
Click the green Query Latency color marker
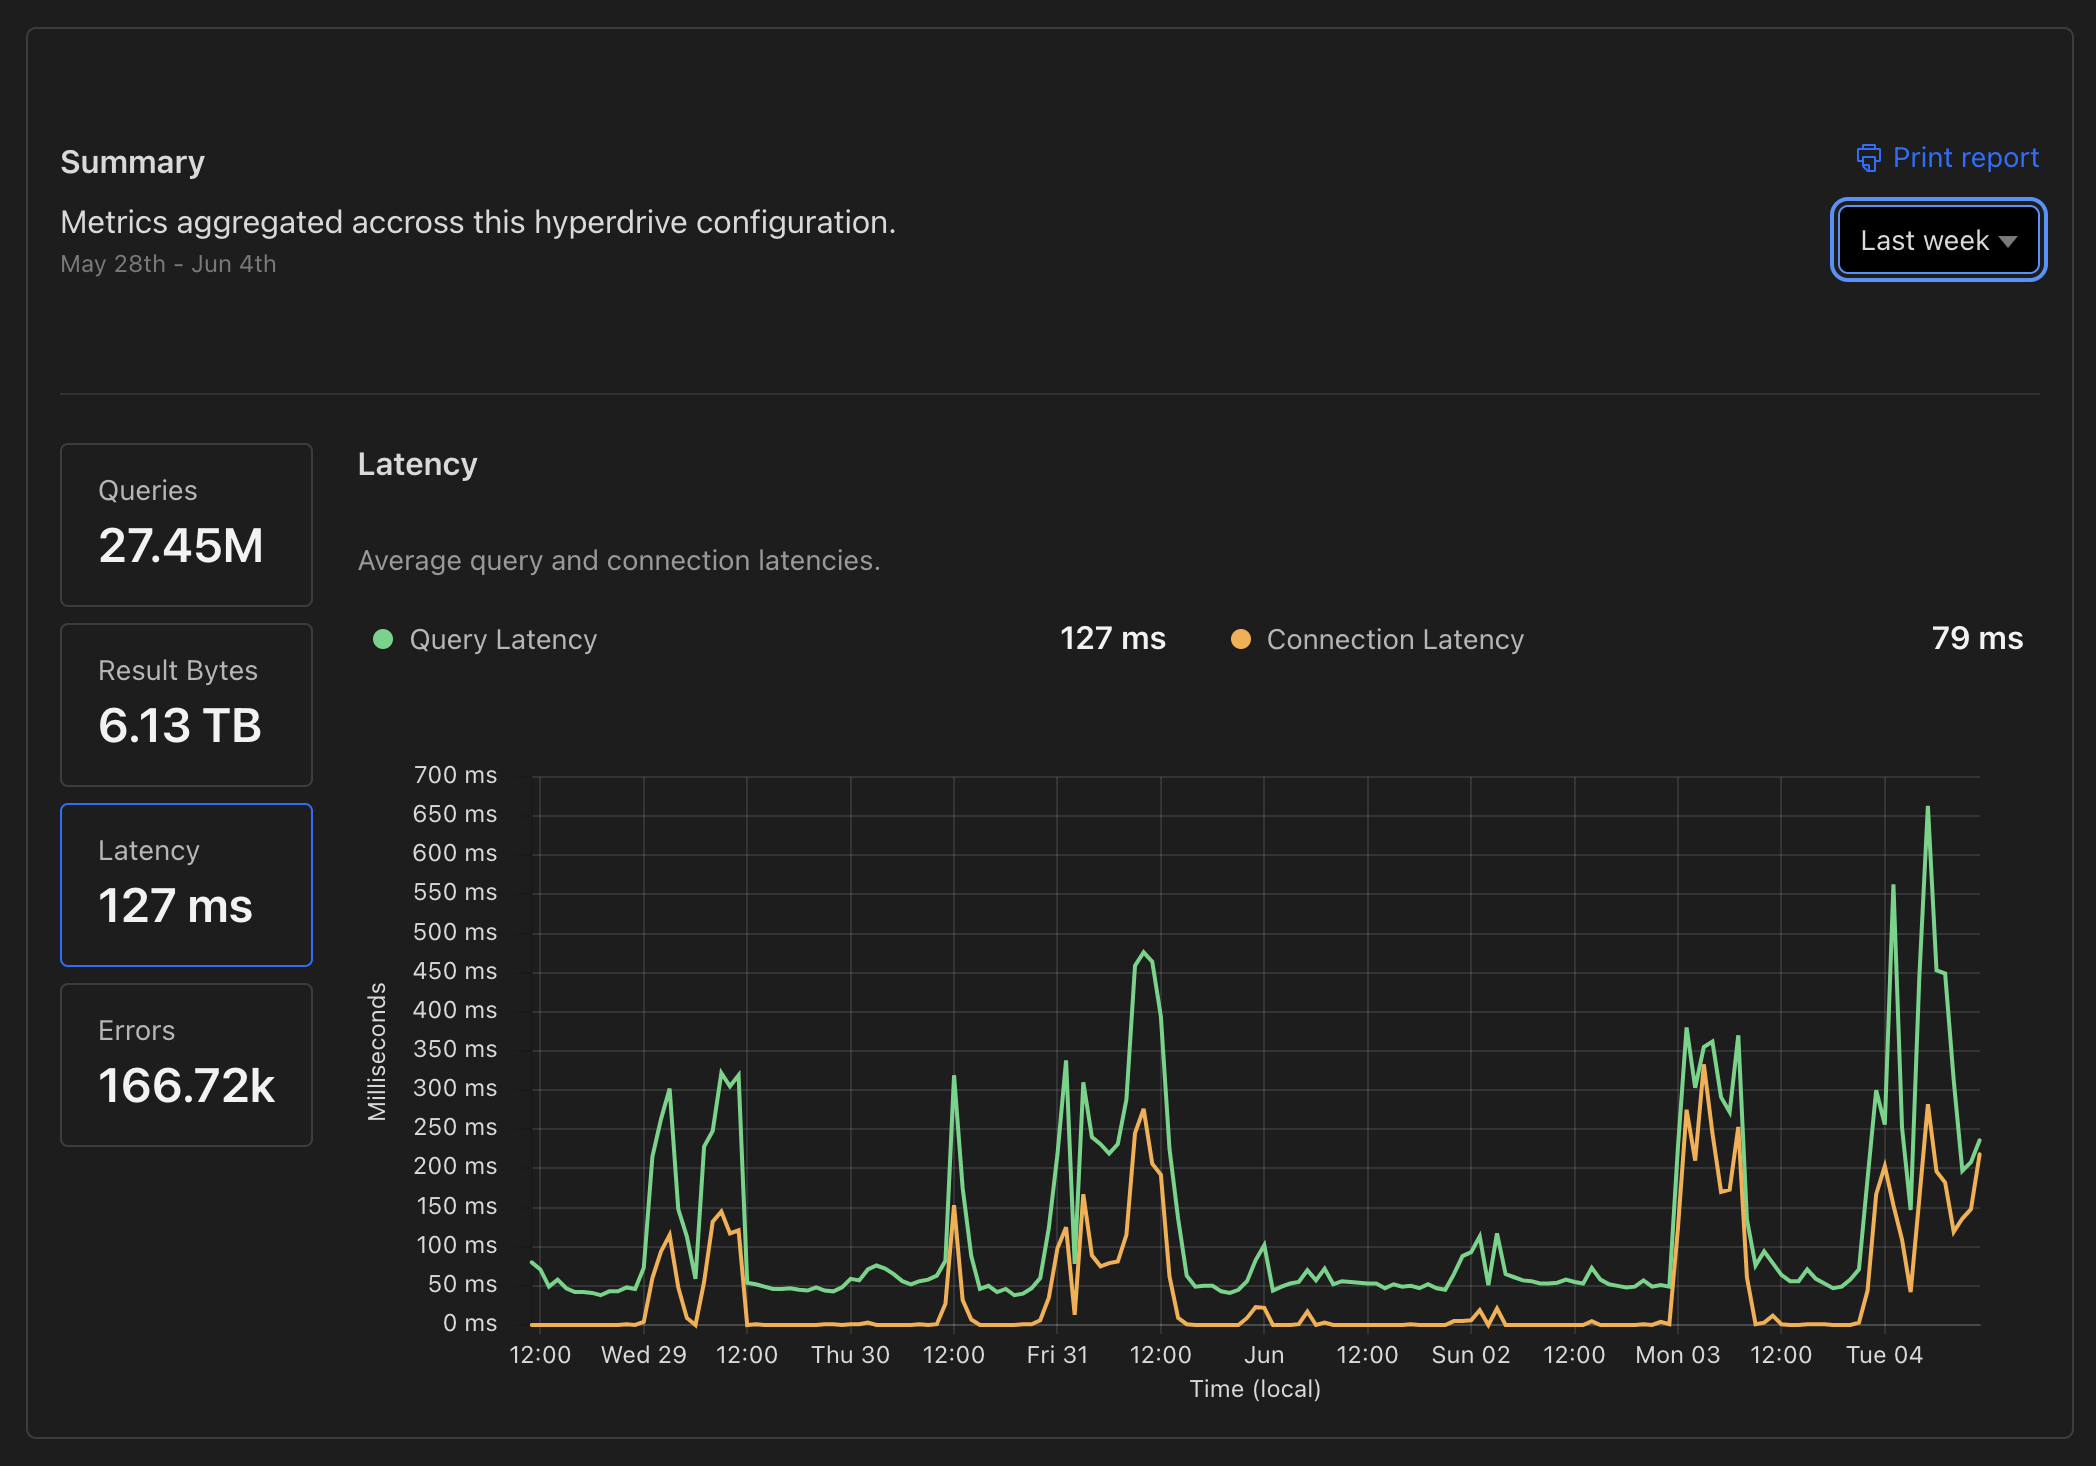pos(383,638)
